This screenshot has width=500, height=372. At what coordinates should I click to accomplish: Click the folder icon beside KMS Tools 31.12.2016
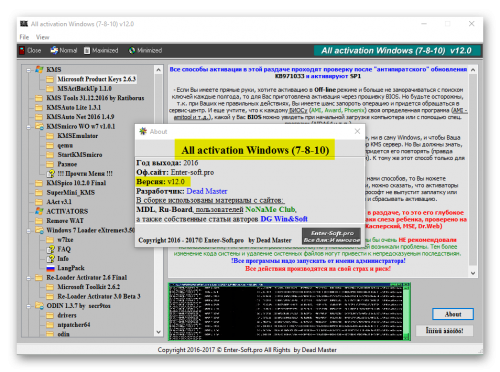point(39,98)
